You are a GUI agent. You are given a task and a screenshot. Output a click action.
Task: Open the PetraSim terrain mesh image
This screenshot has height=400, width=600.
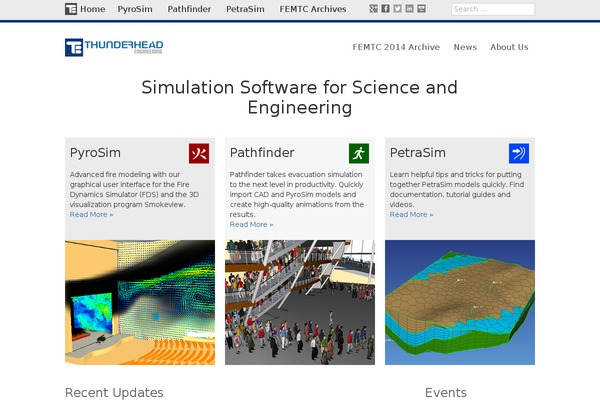tap(460, 302)
